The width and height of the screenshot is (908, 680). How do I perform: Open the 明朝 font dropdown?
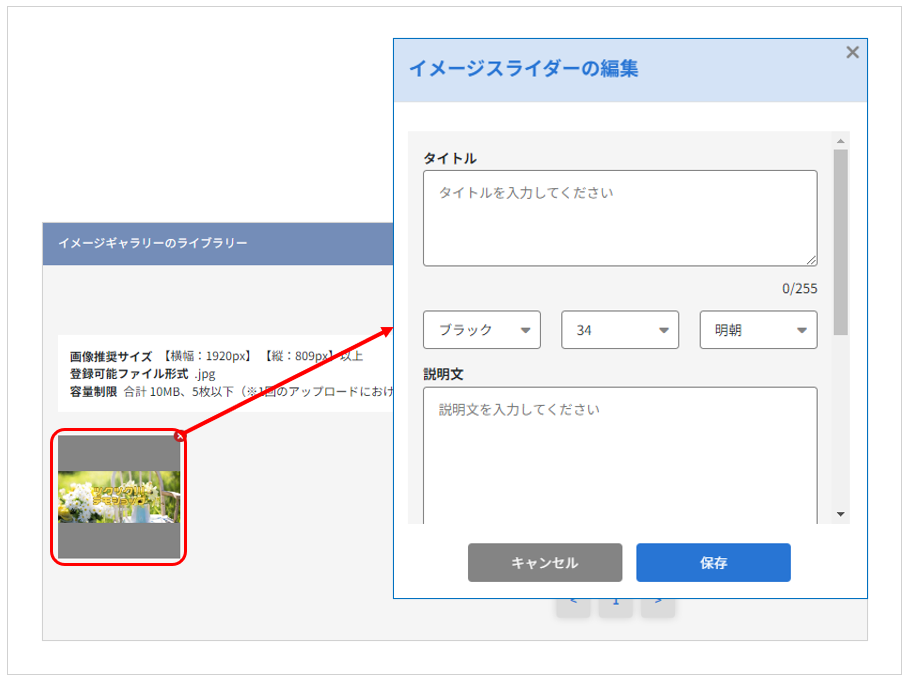[x=758, y=330]
